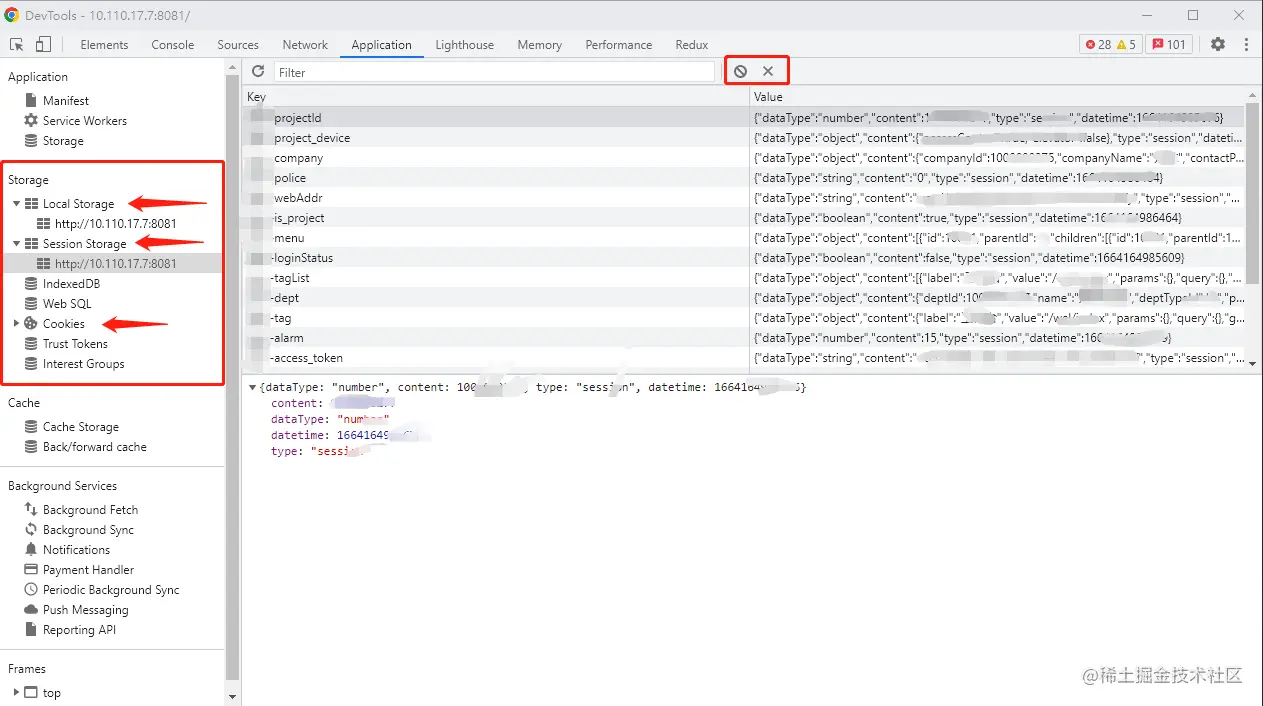Click the 101 issues badge
Screen dimensions: 1263x706
(1169, 44)
